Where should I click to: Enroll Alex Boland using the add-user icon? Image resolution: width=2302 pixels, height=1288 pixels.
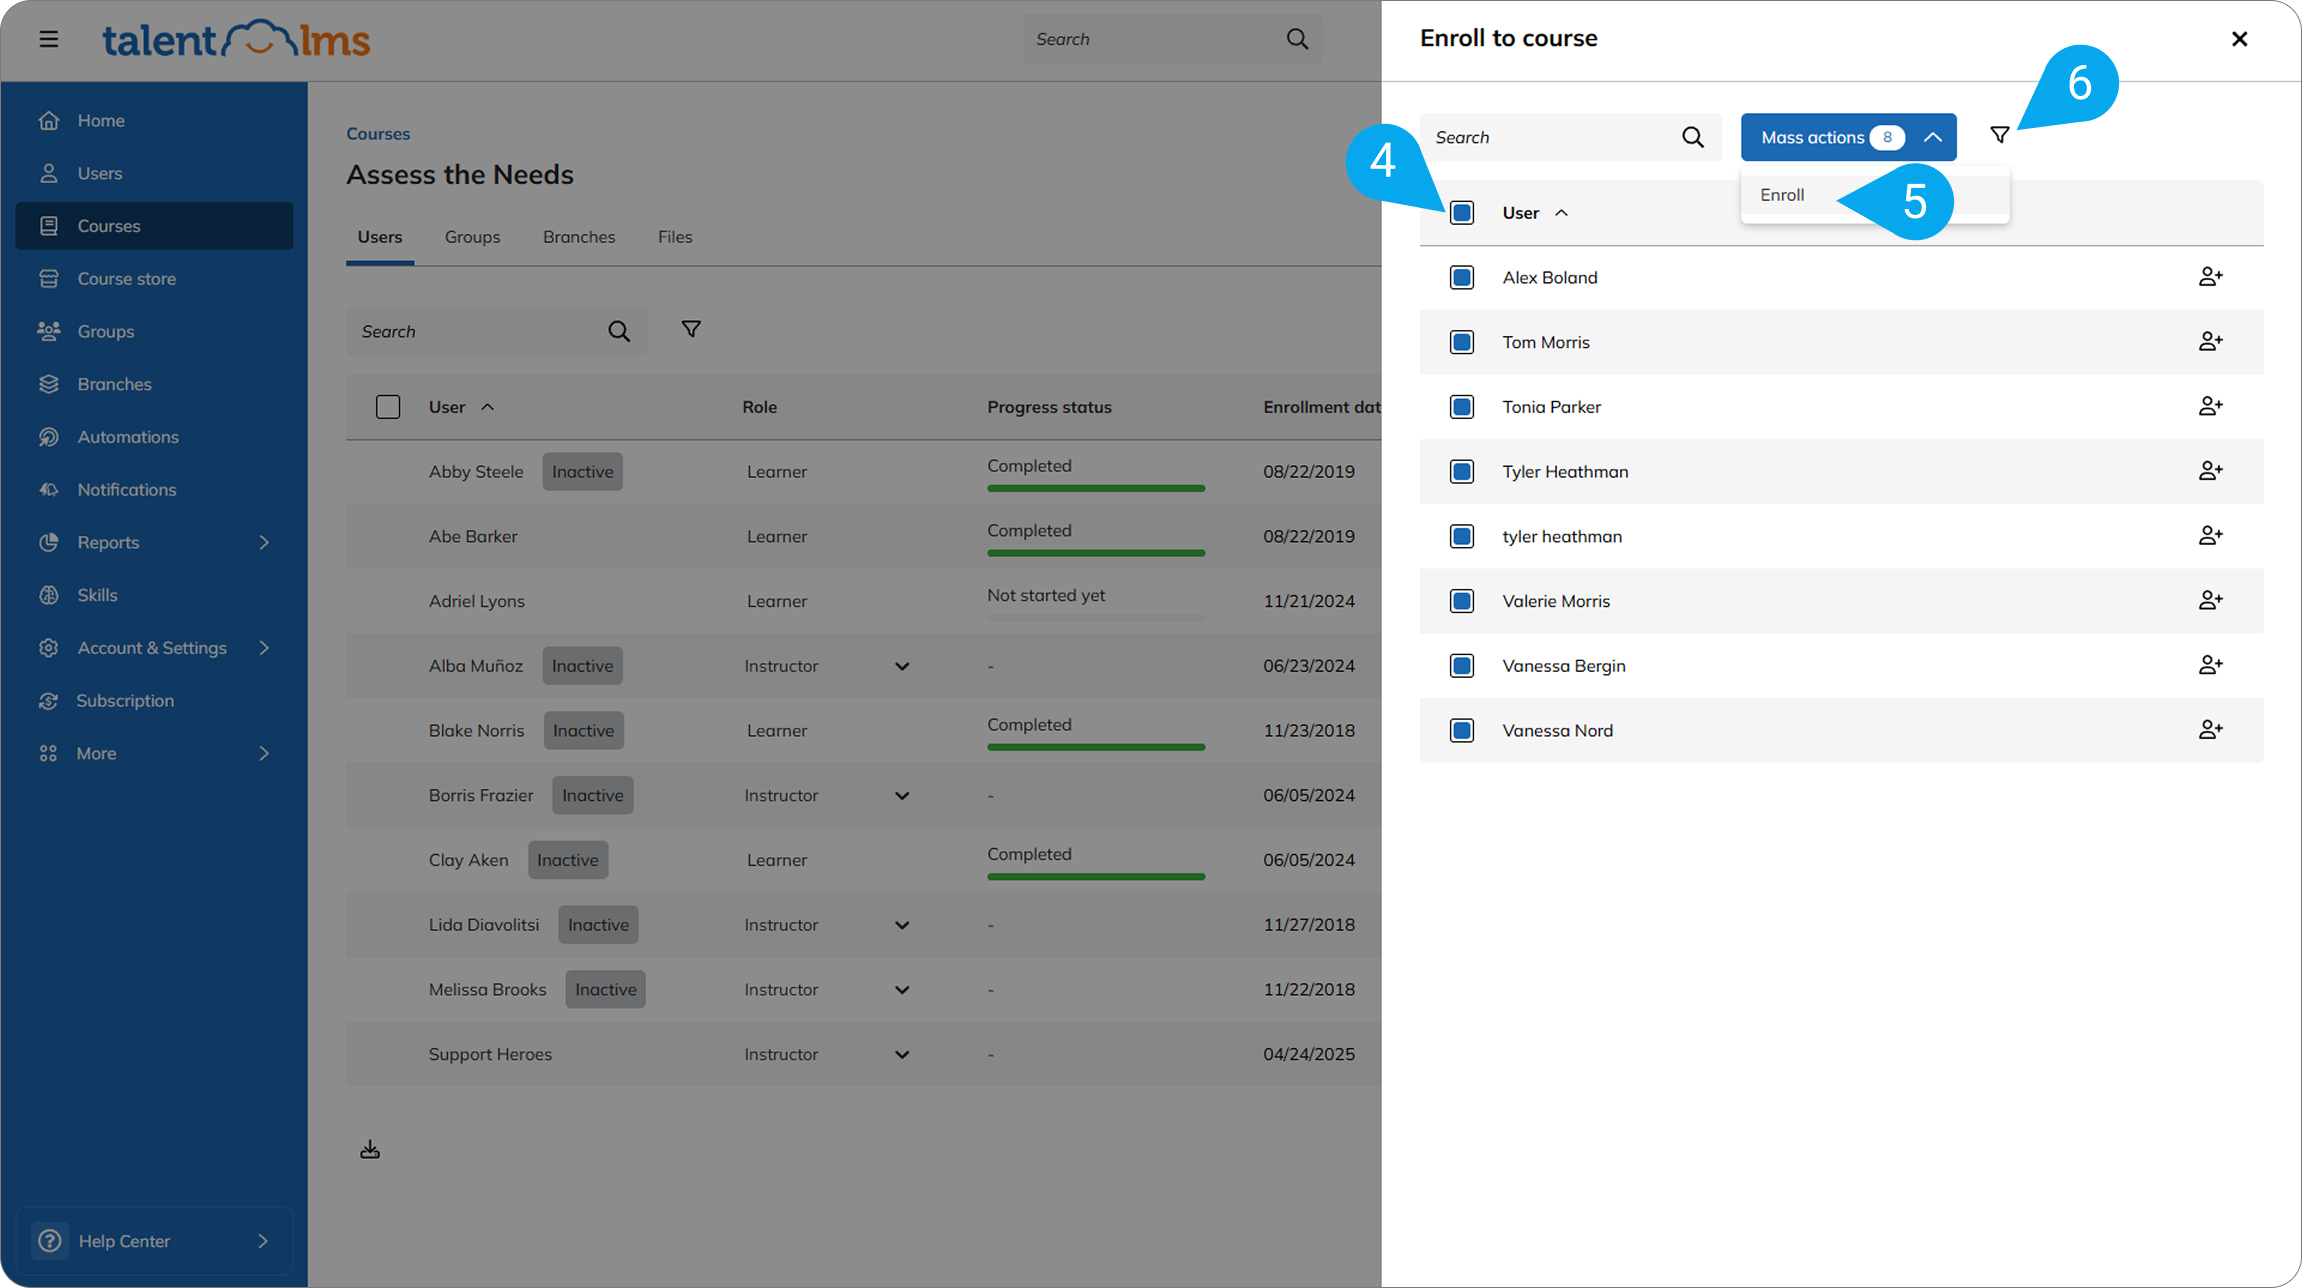(x=2210, y=277)
